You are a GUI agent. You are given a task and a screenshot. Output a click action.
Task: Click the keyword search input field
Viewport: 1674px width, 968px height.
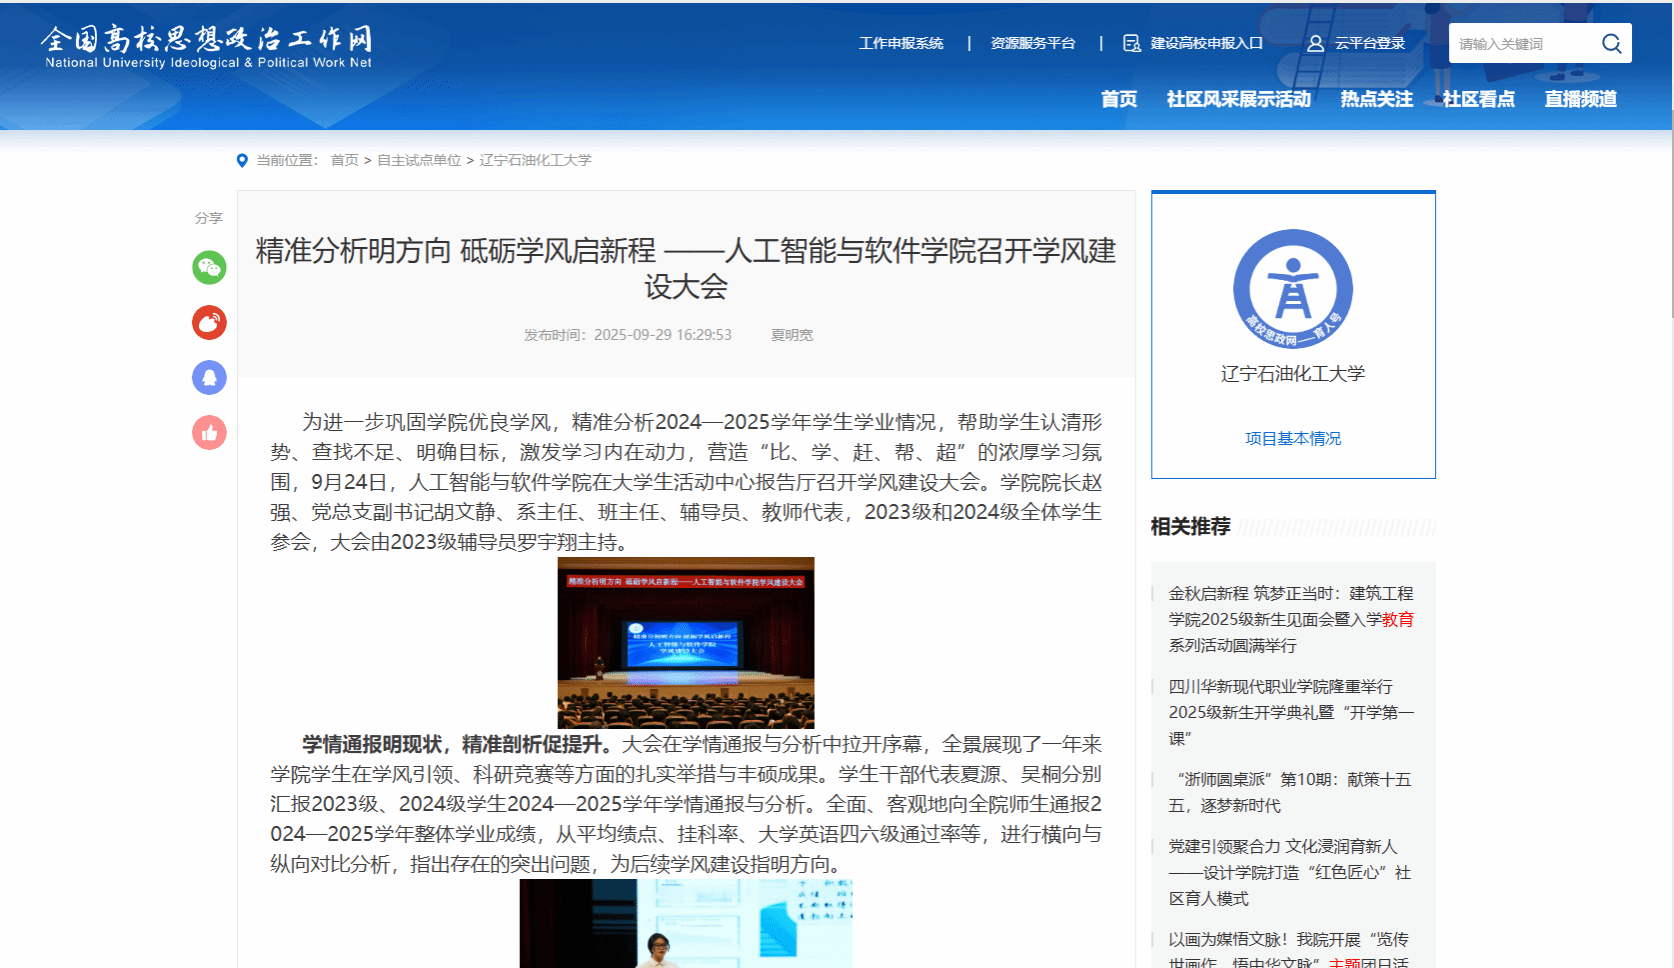click(x=1520, y=44)
